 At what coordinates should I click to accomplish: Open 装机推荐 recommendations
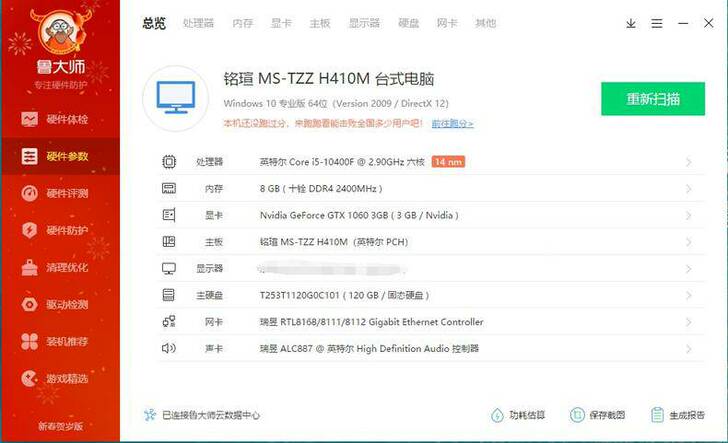coord(60,342)
